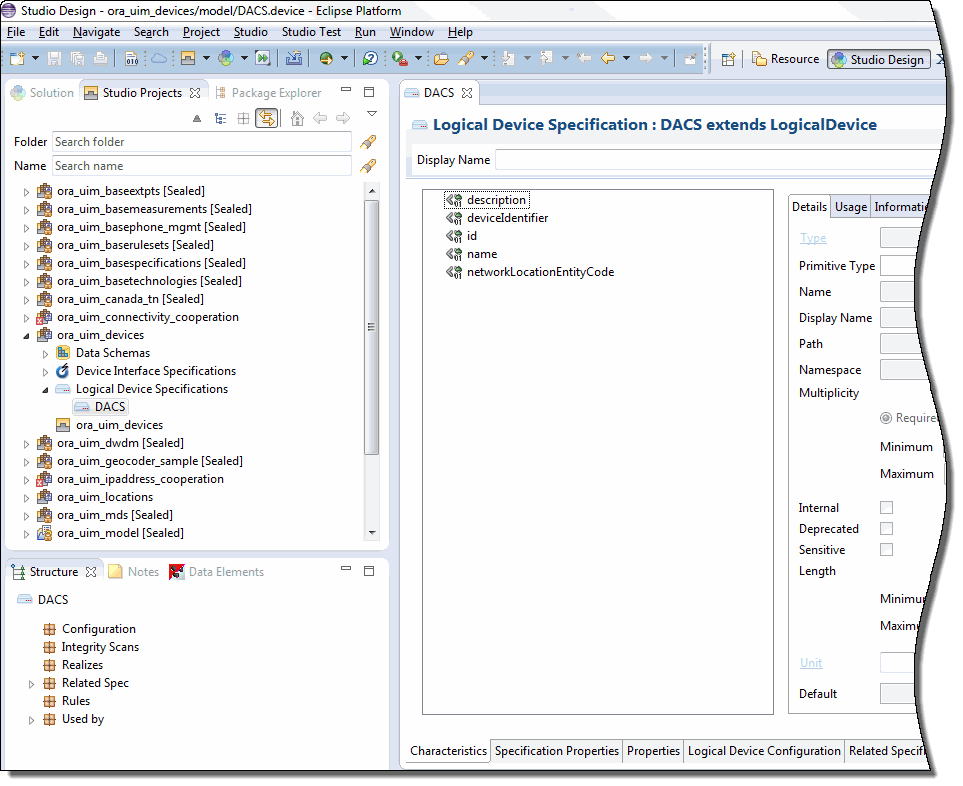
Task: Click the Open Type folder icon
Action: [441, 58]
